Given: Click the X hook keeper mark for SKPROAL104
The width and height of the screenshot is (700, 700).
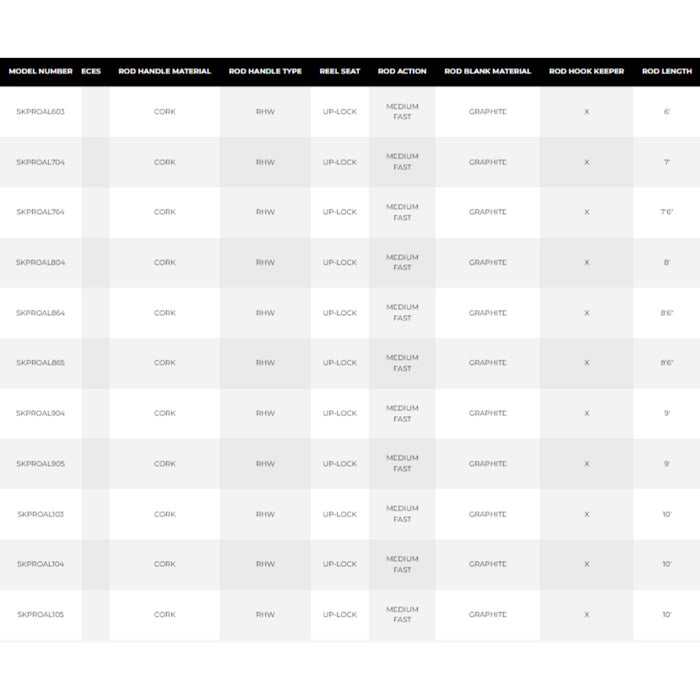Looking at the screenshot, I should [587, 564].
